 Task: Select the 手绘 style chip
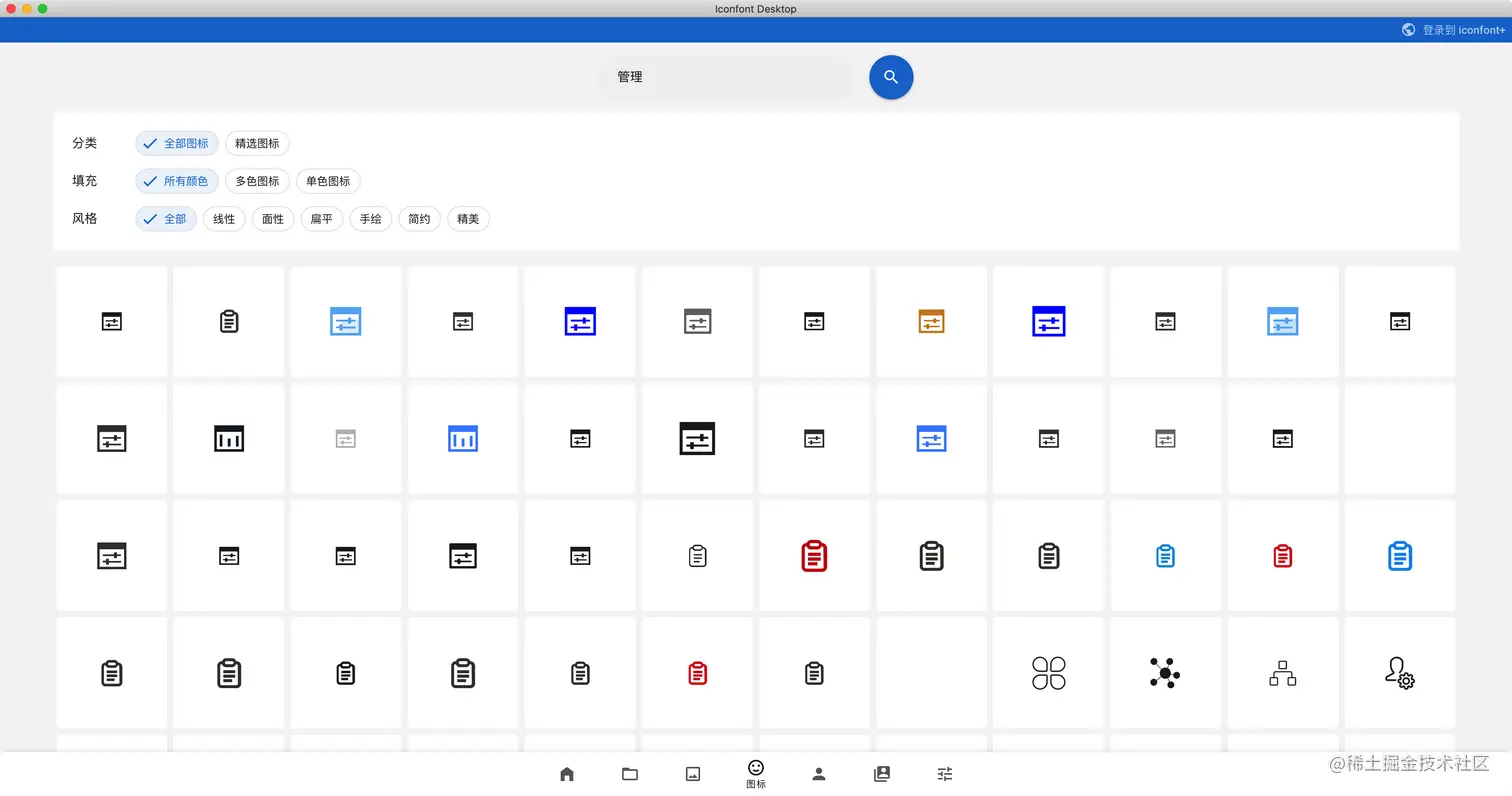pos(370,219)
